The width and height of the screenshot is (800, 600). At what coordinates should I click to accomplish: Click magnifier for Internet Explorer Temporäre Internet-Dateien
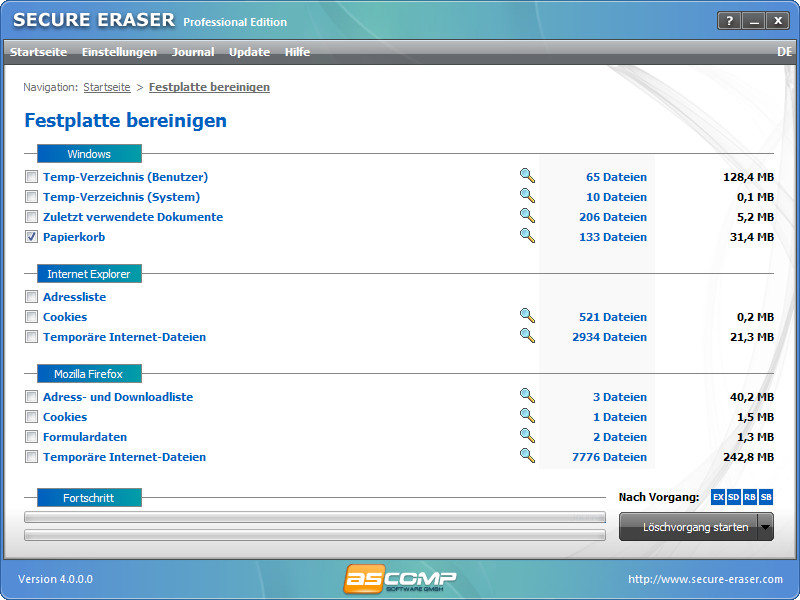point(528,336)
